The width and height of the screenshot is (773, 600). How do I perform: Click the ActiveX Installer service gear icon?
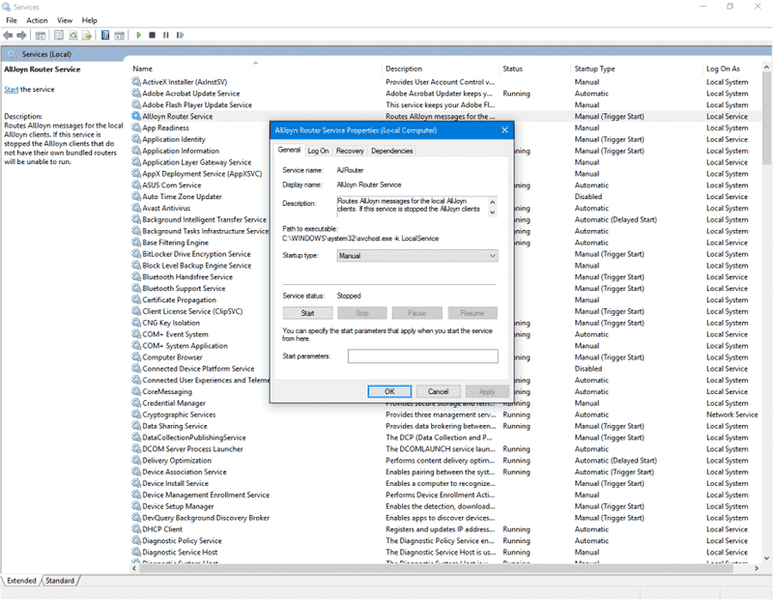136,81
